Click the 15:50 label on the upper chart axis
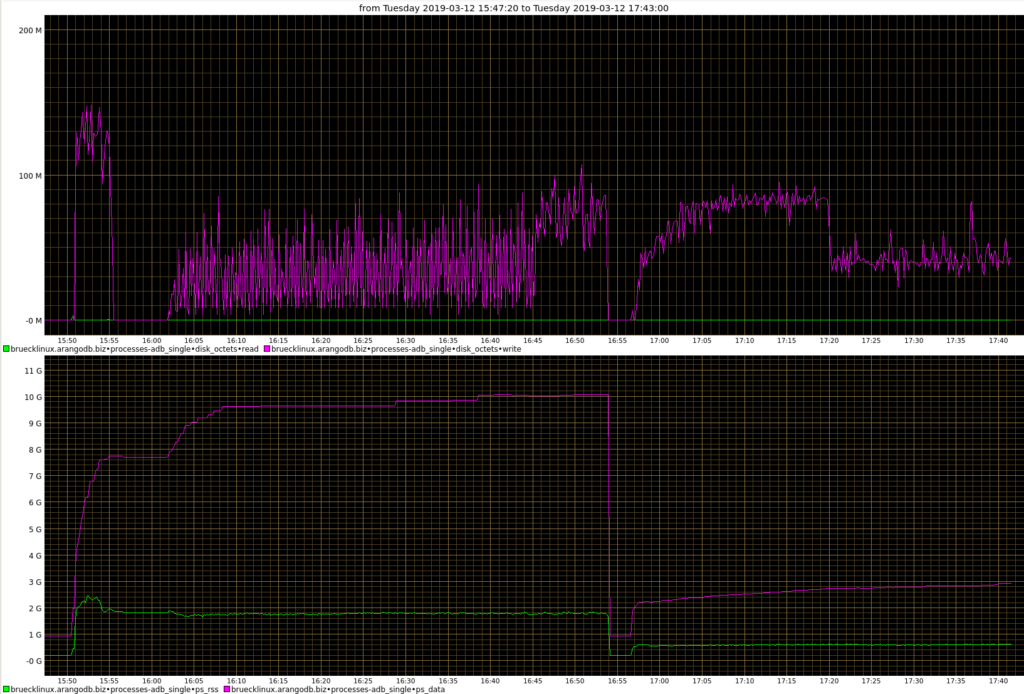This screenshot has width=1024, height=694. (66, 341)
